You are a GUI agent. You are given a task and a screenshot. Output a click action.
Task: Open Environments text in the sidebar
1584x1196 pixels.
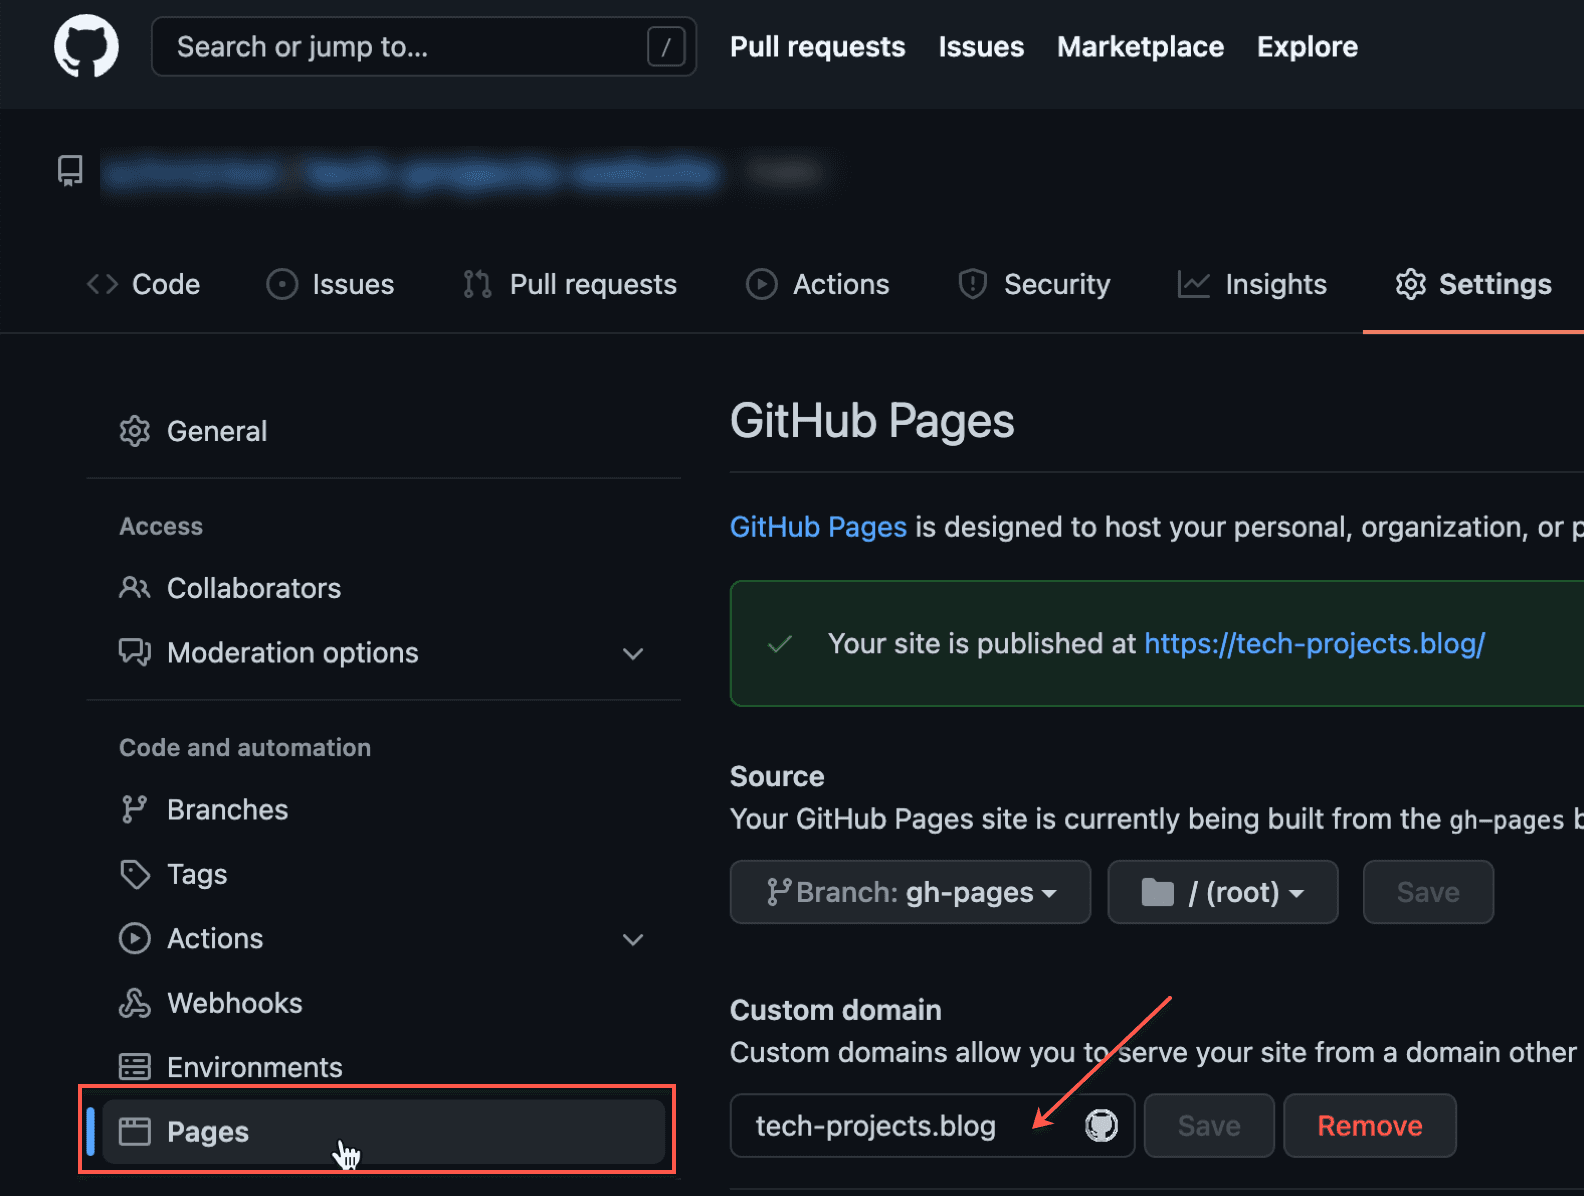pos(255,1067)
